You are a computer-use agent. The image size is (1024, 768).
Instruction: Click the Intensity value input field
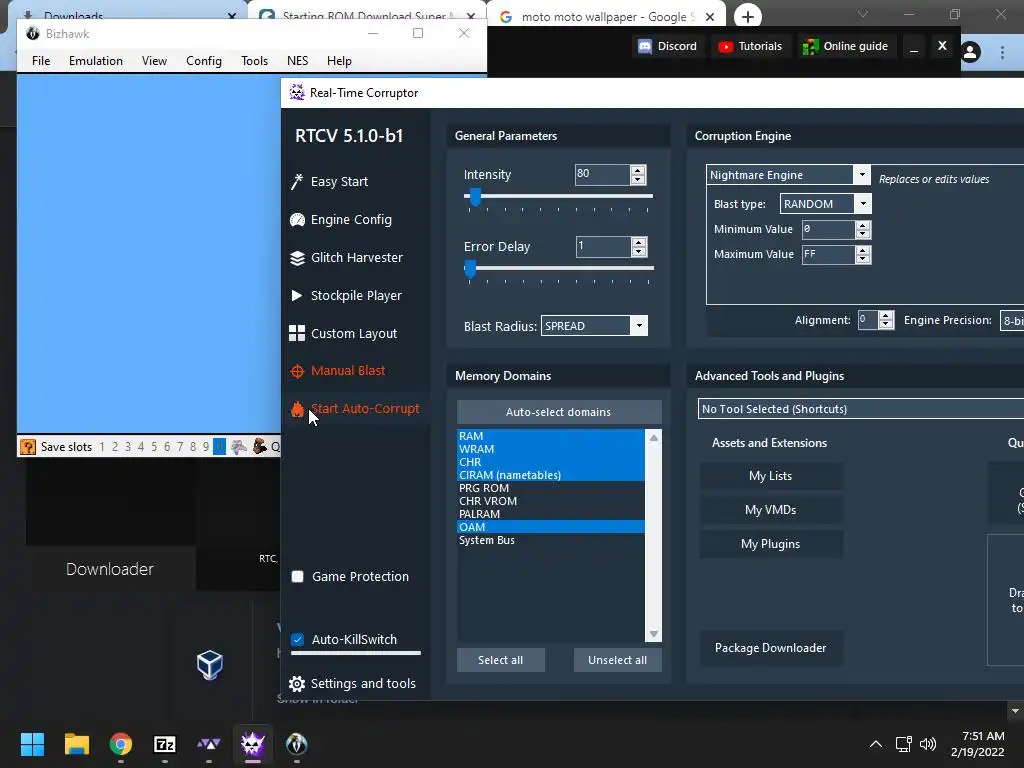pos(601,174)
